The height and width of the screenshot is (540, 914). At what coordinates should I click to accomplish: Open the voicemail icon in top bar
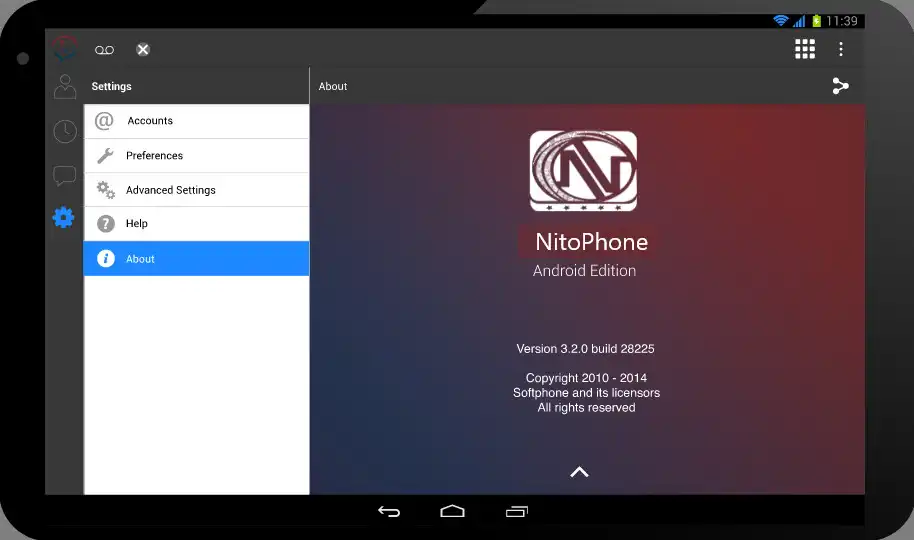[x=104, y=50]
